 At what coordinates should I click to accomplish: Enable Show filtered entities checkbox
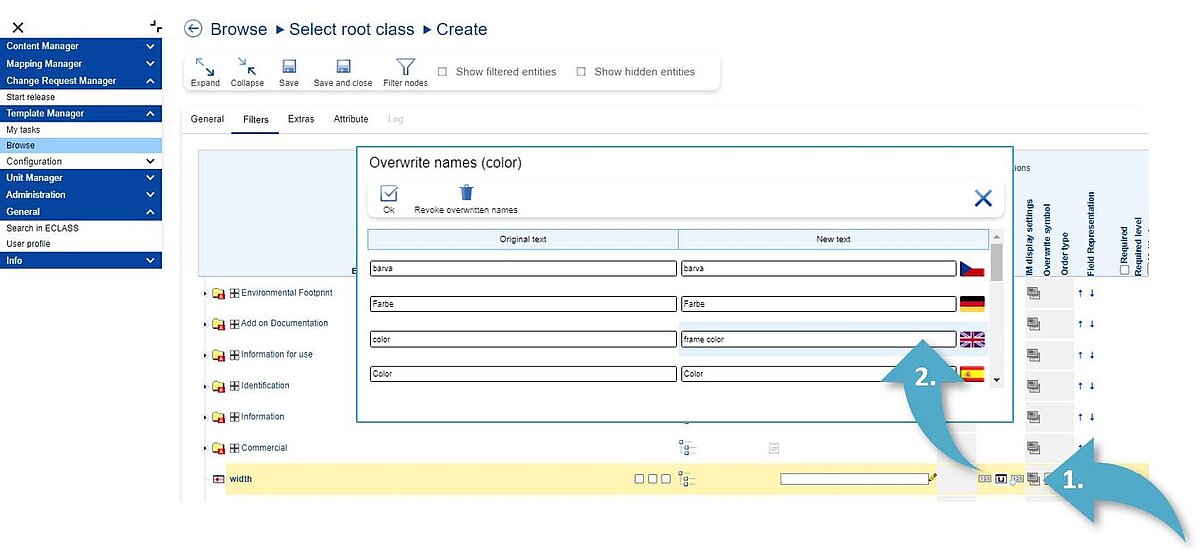click(443, 72)
